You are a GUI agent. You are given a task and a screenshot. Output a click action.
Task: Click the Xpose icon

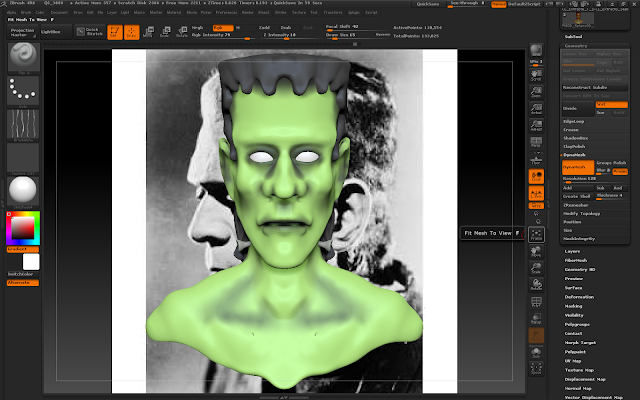[536, 369]
